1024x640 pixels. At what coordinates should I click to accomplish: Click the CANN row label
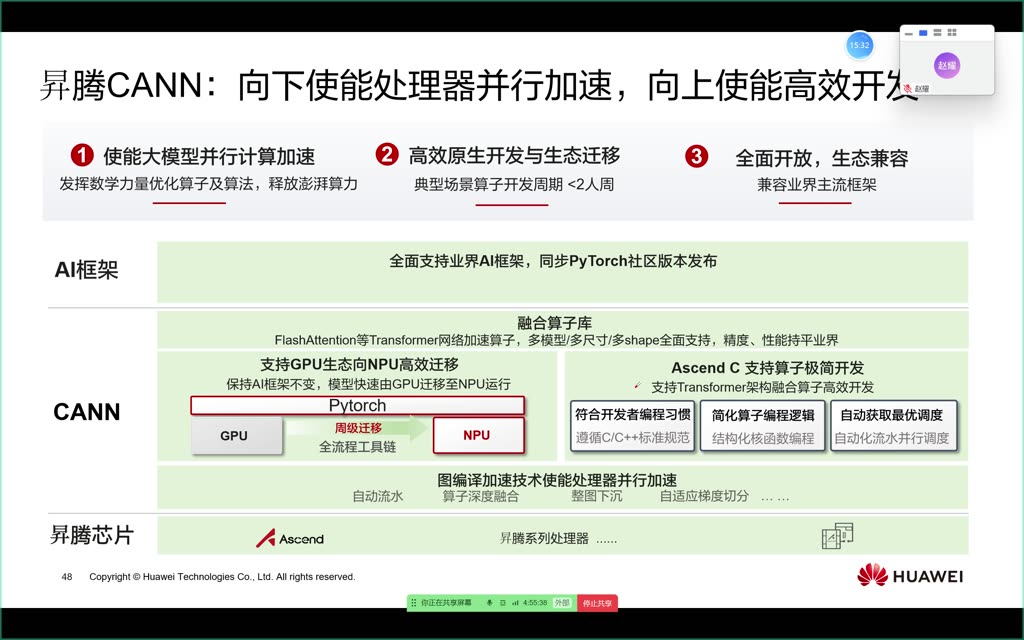[87, 412]
